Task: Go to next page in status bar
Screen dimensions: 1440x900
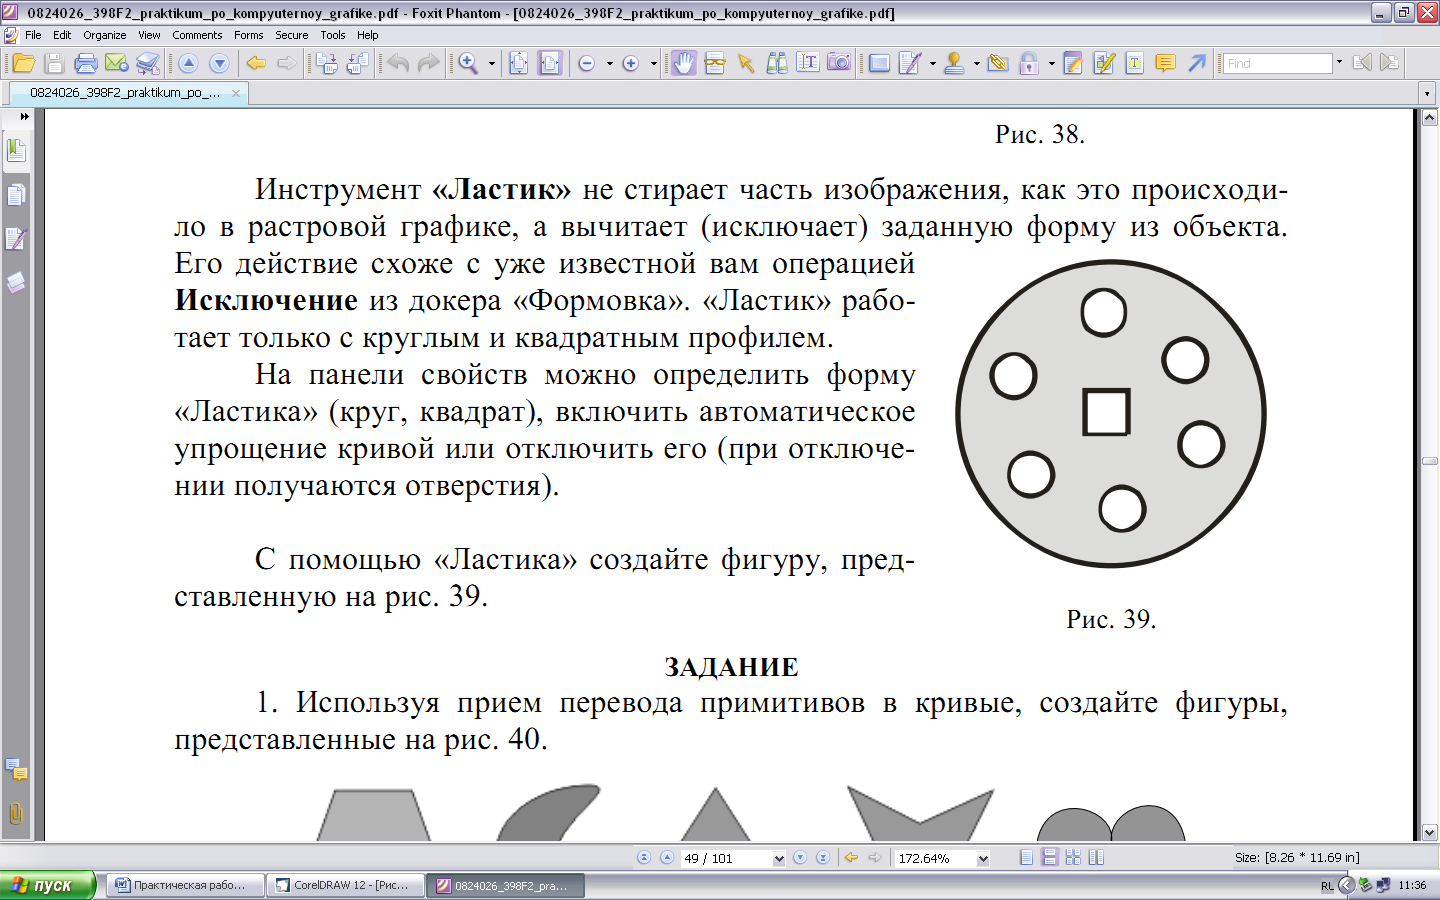Action: (x=799, y=858)
